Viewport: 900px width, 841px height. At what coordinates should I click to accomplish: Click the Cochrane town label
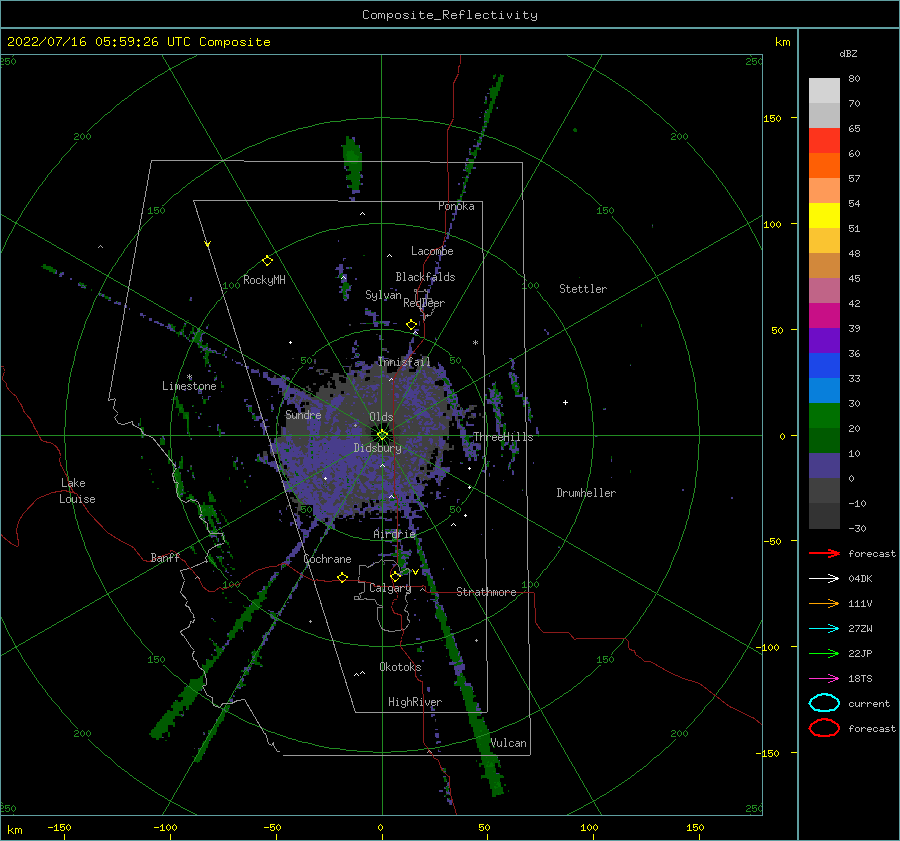point(327,559)
